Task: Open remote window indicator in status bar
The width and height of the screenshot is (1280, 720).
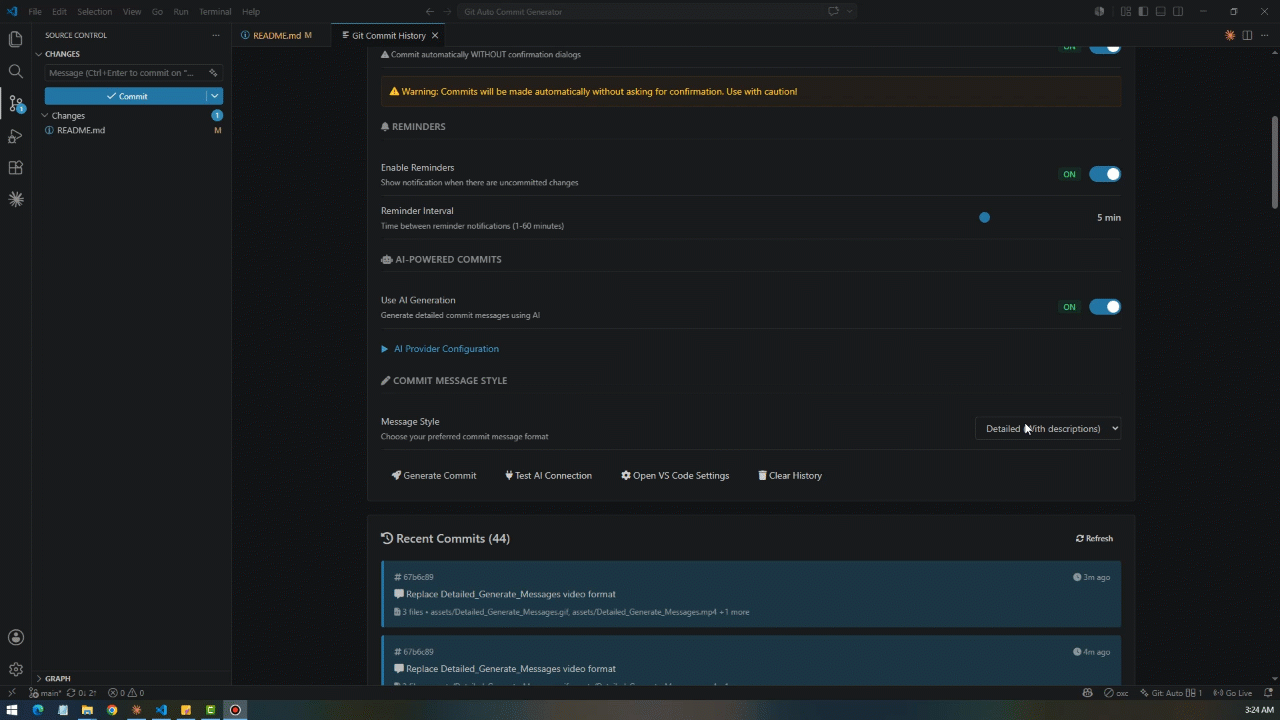Action: pos(12,692)
